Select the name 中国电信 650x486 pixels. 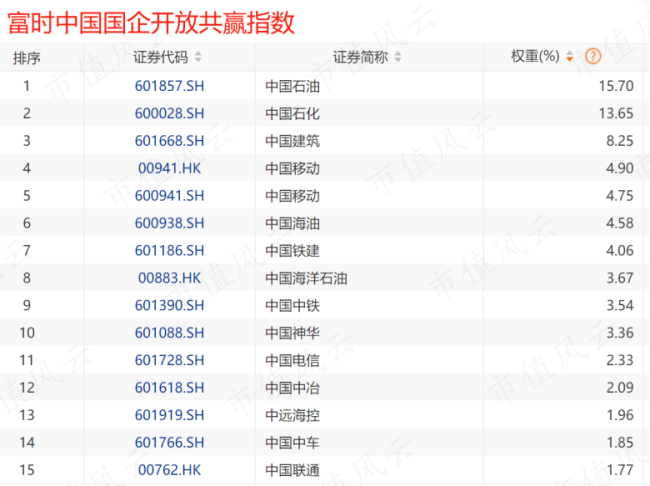point(293,360)
